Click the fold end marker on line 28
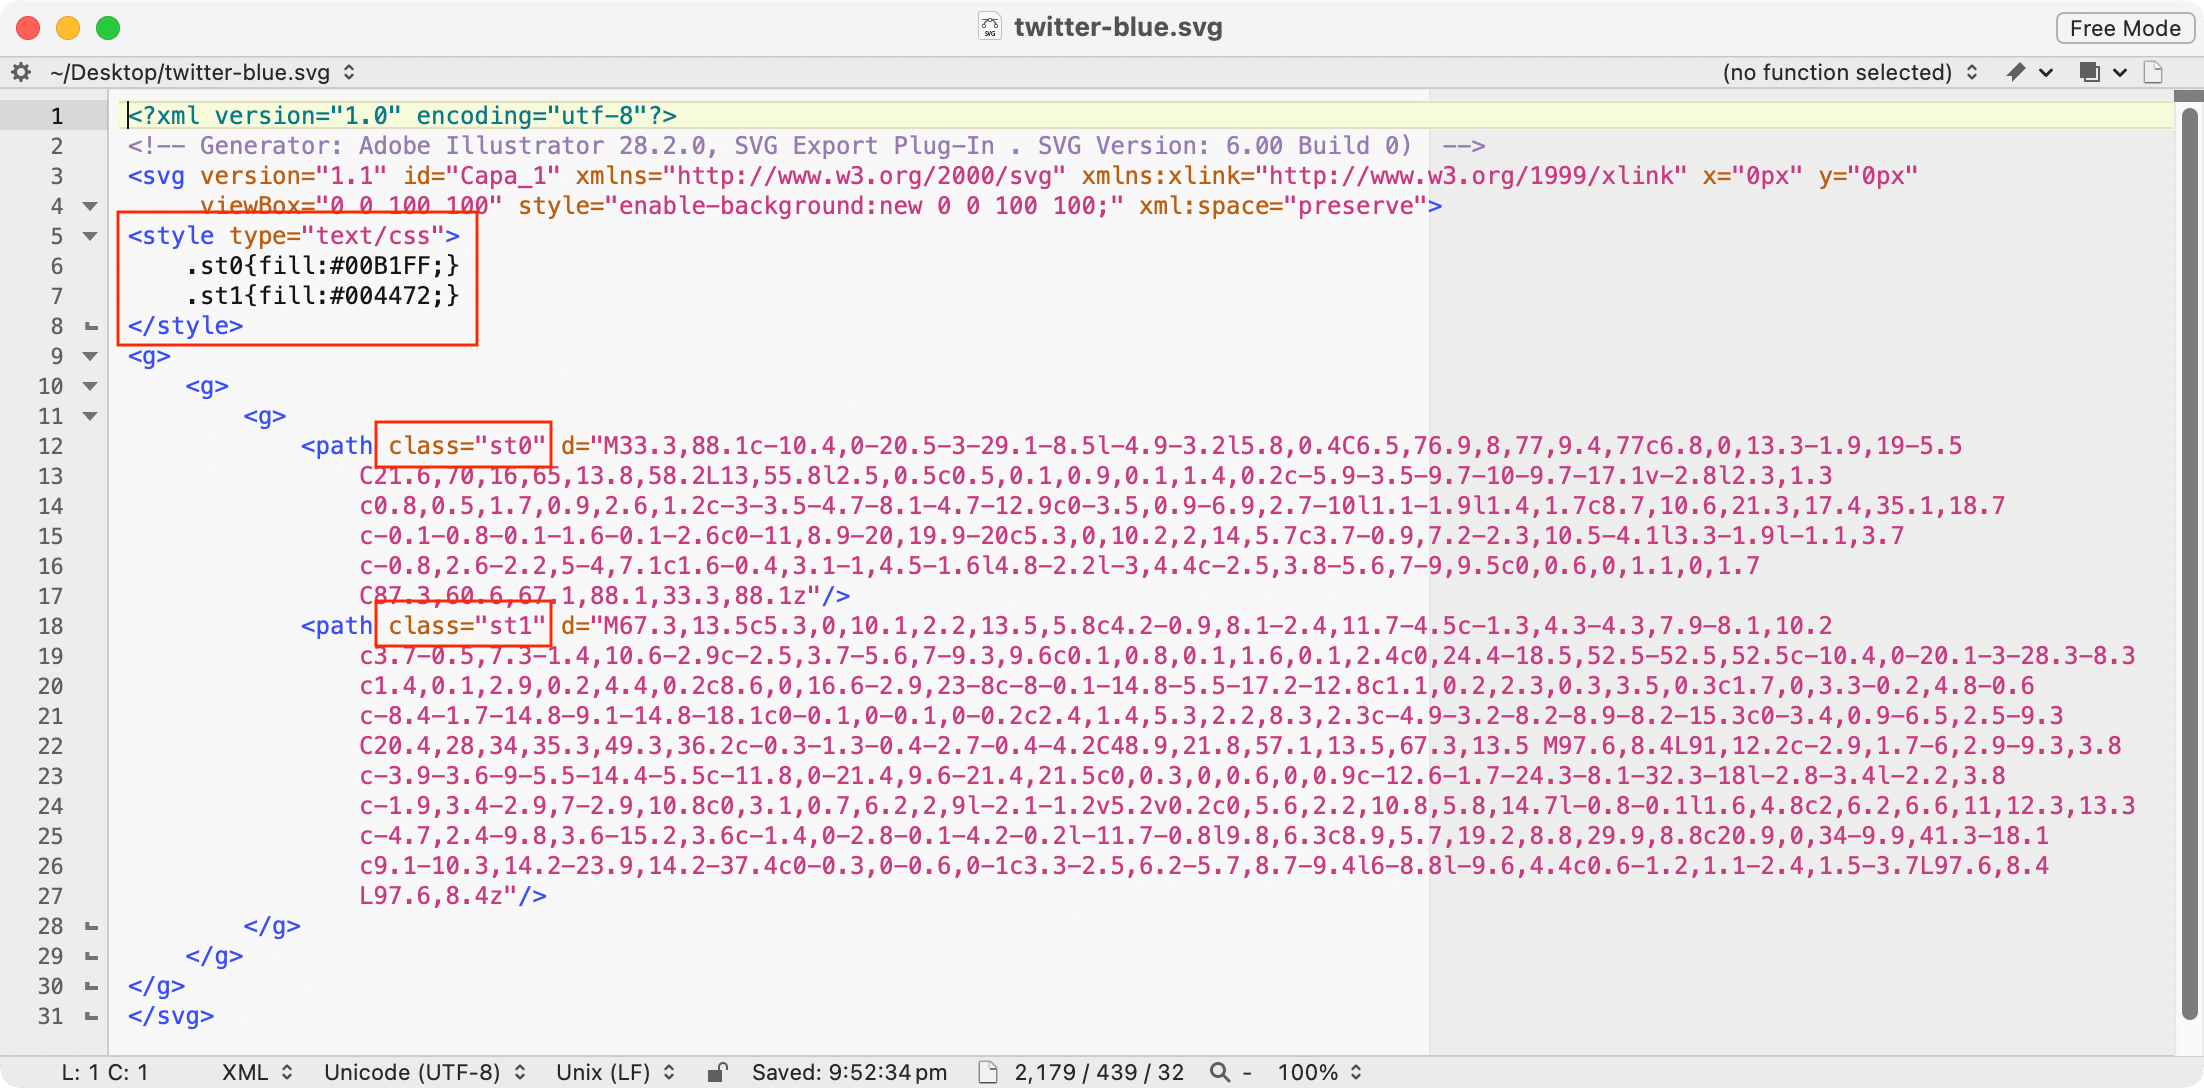The image size is (2204, 1088). (x=91, y=926)
